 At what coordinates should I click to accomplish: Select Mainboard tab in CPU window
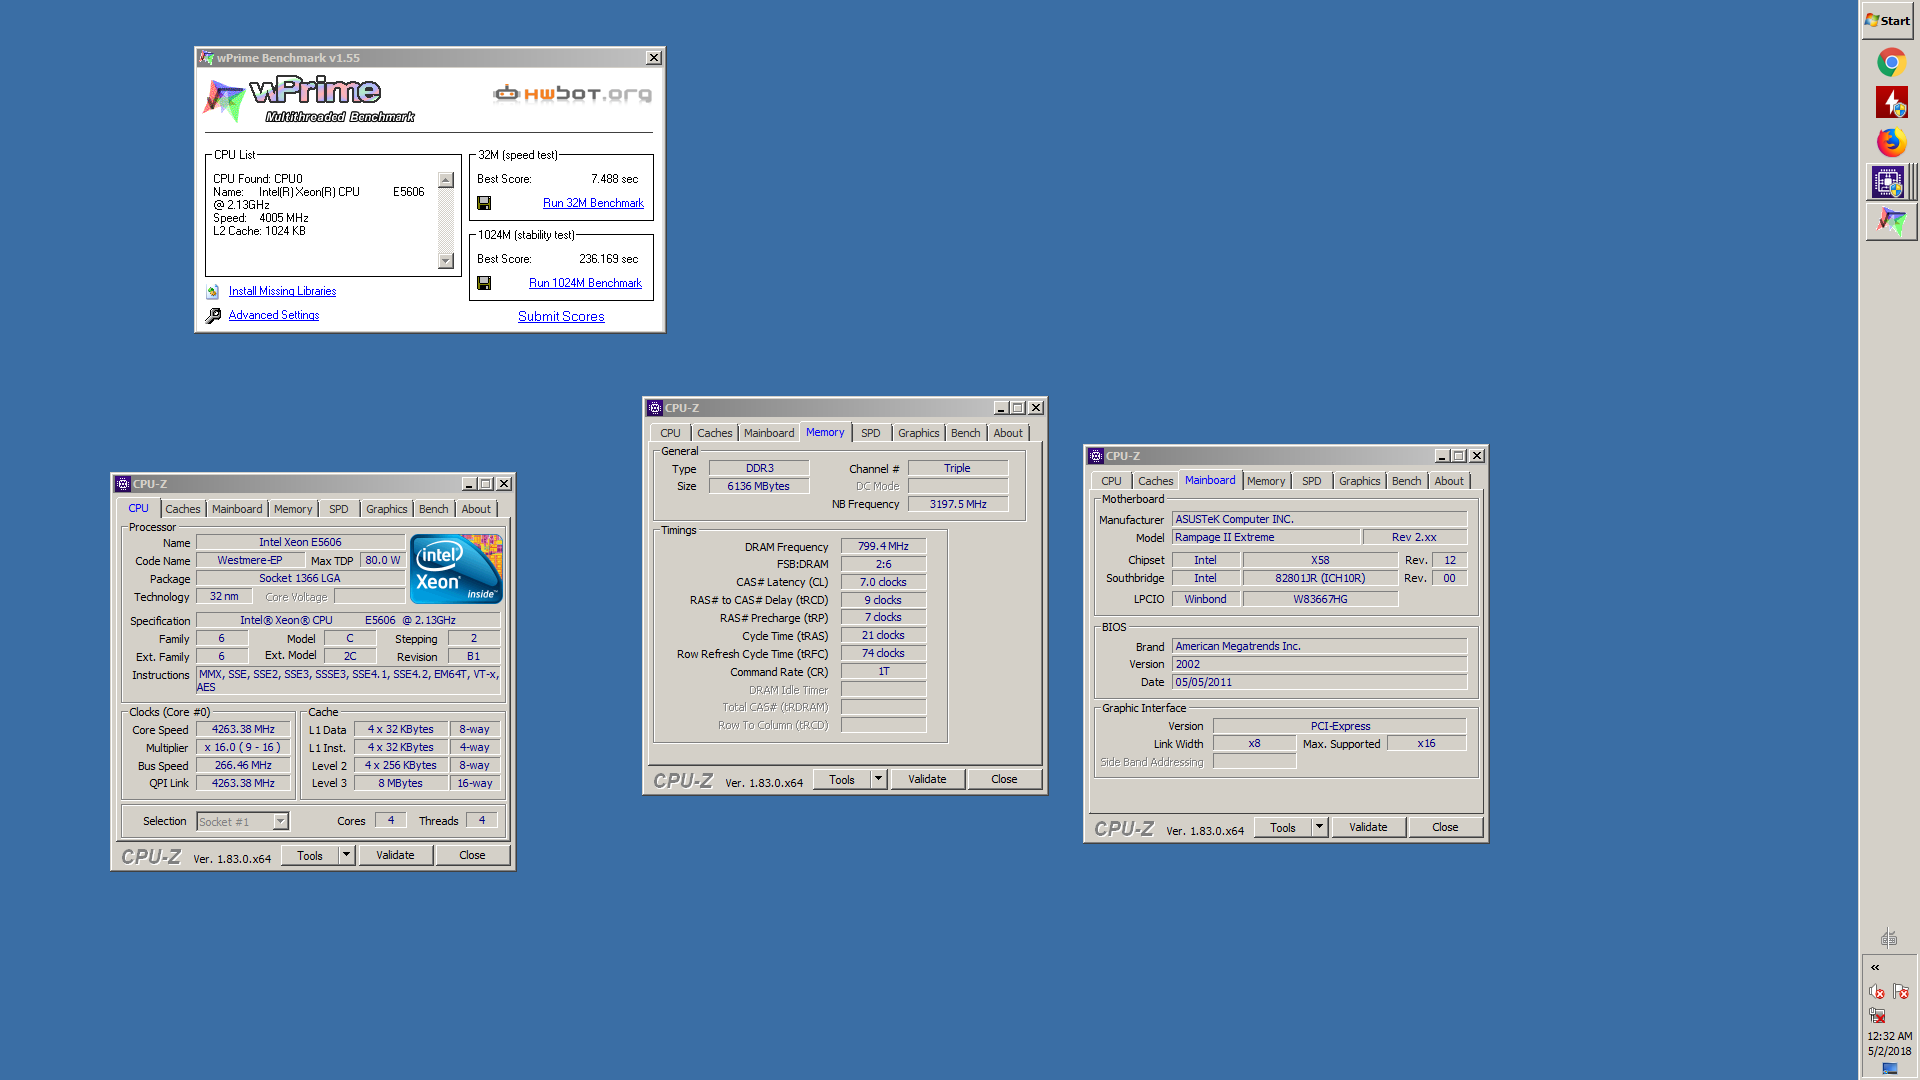coord(237,509)
